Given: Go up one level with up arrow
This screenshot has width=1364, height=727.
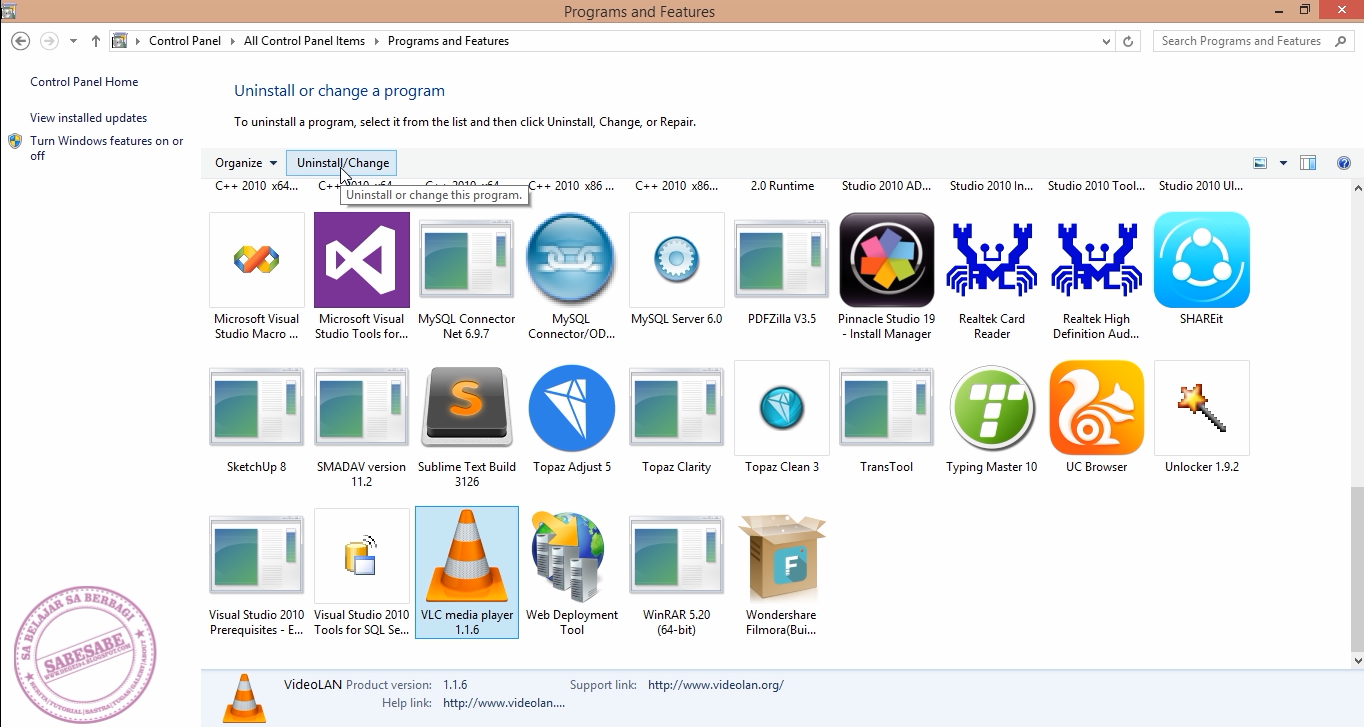Looking at the screenshot, I should [96, 41].
